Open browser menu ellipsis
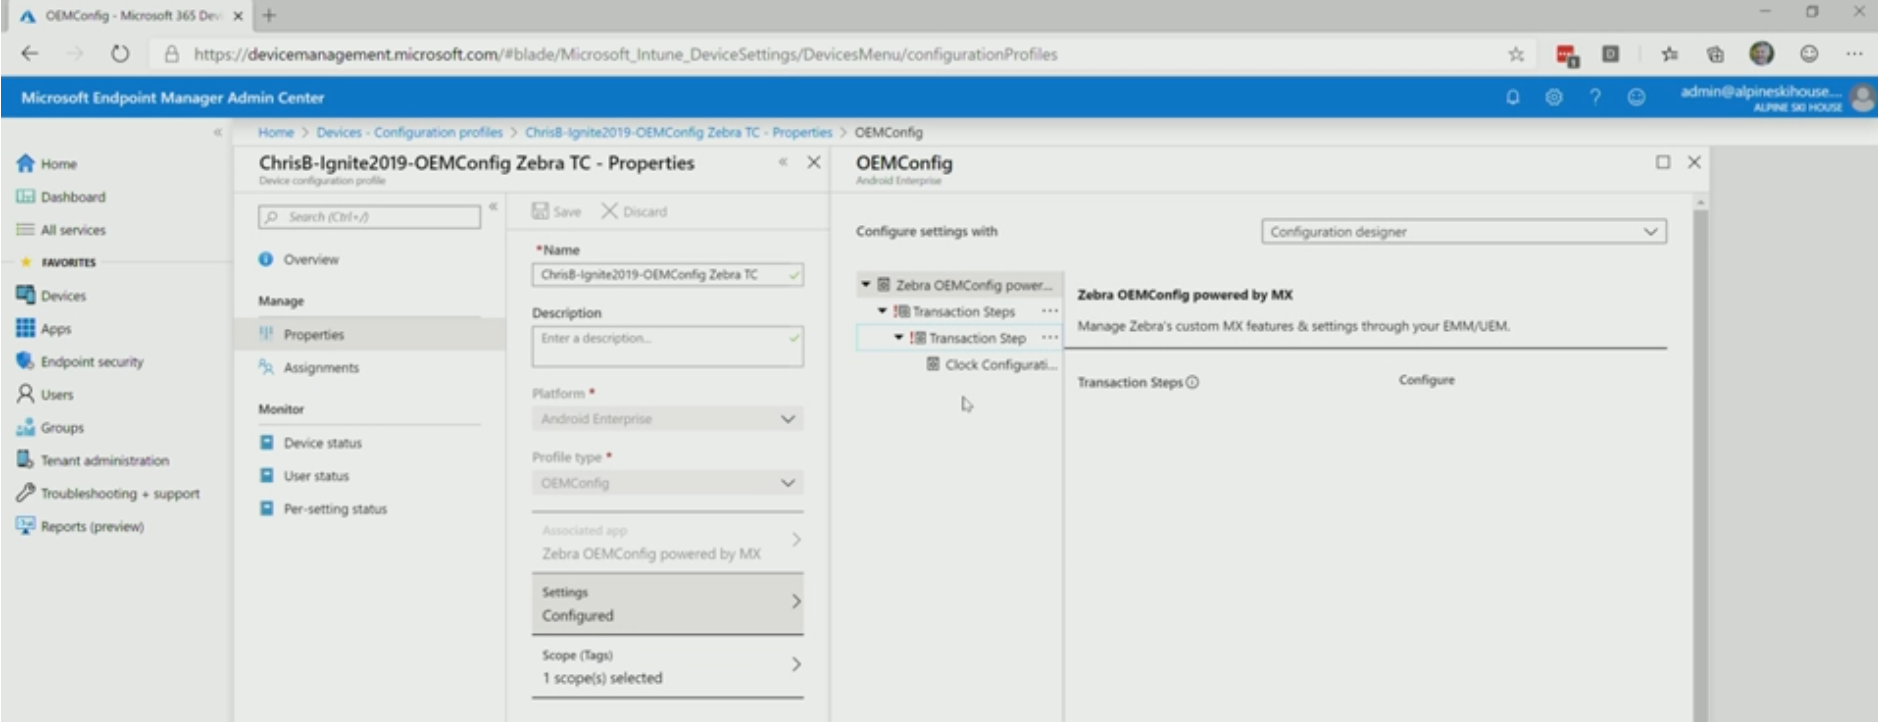1878x722 pixels. [x=1854, y=54]
